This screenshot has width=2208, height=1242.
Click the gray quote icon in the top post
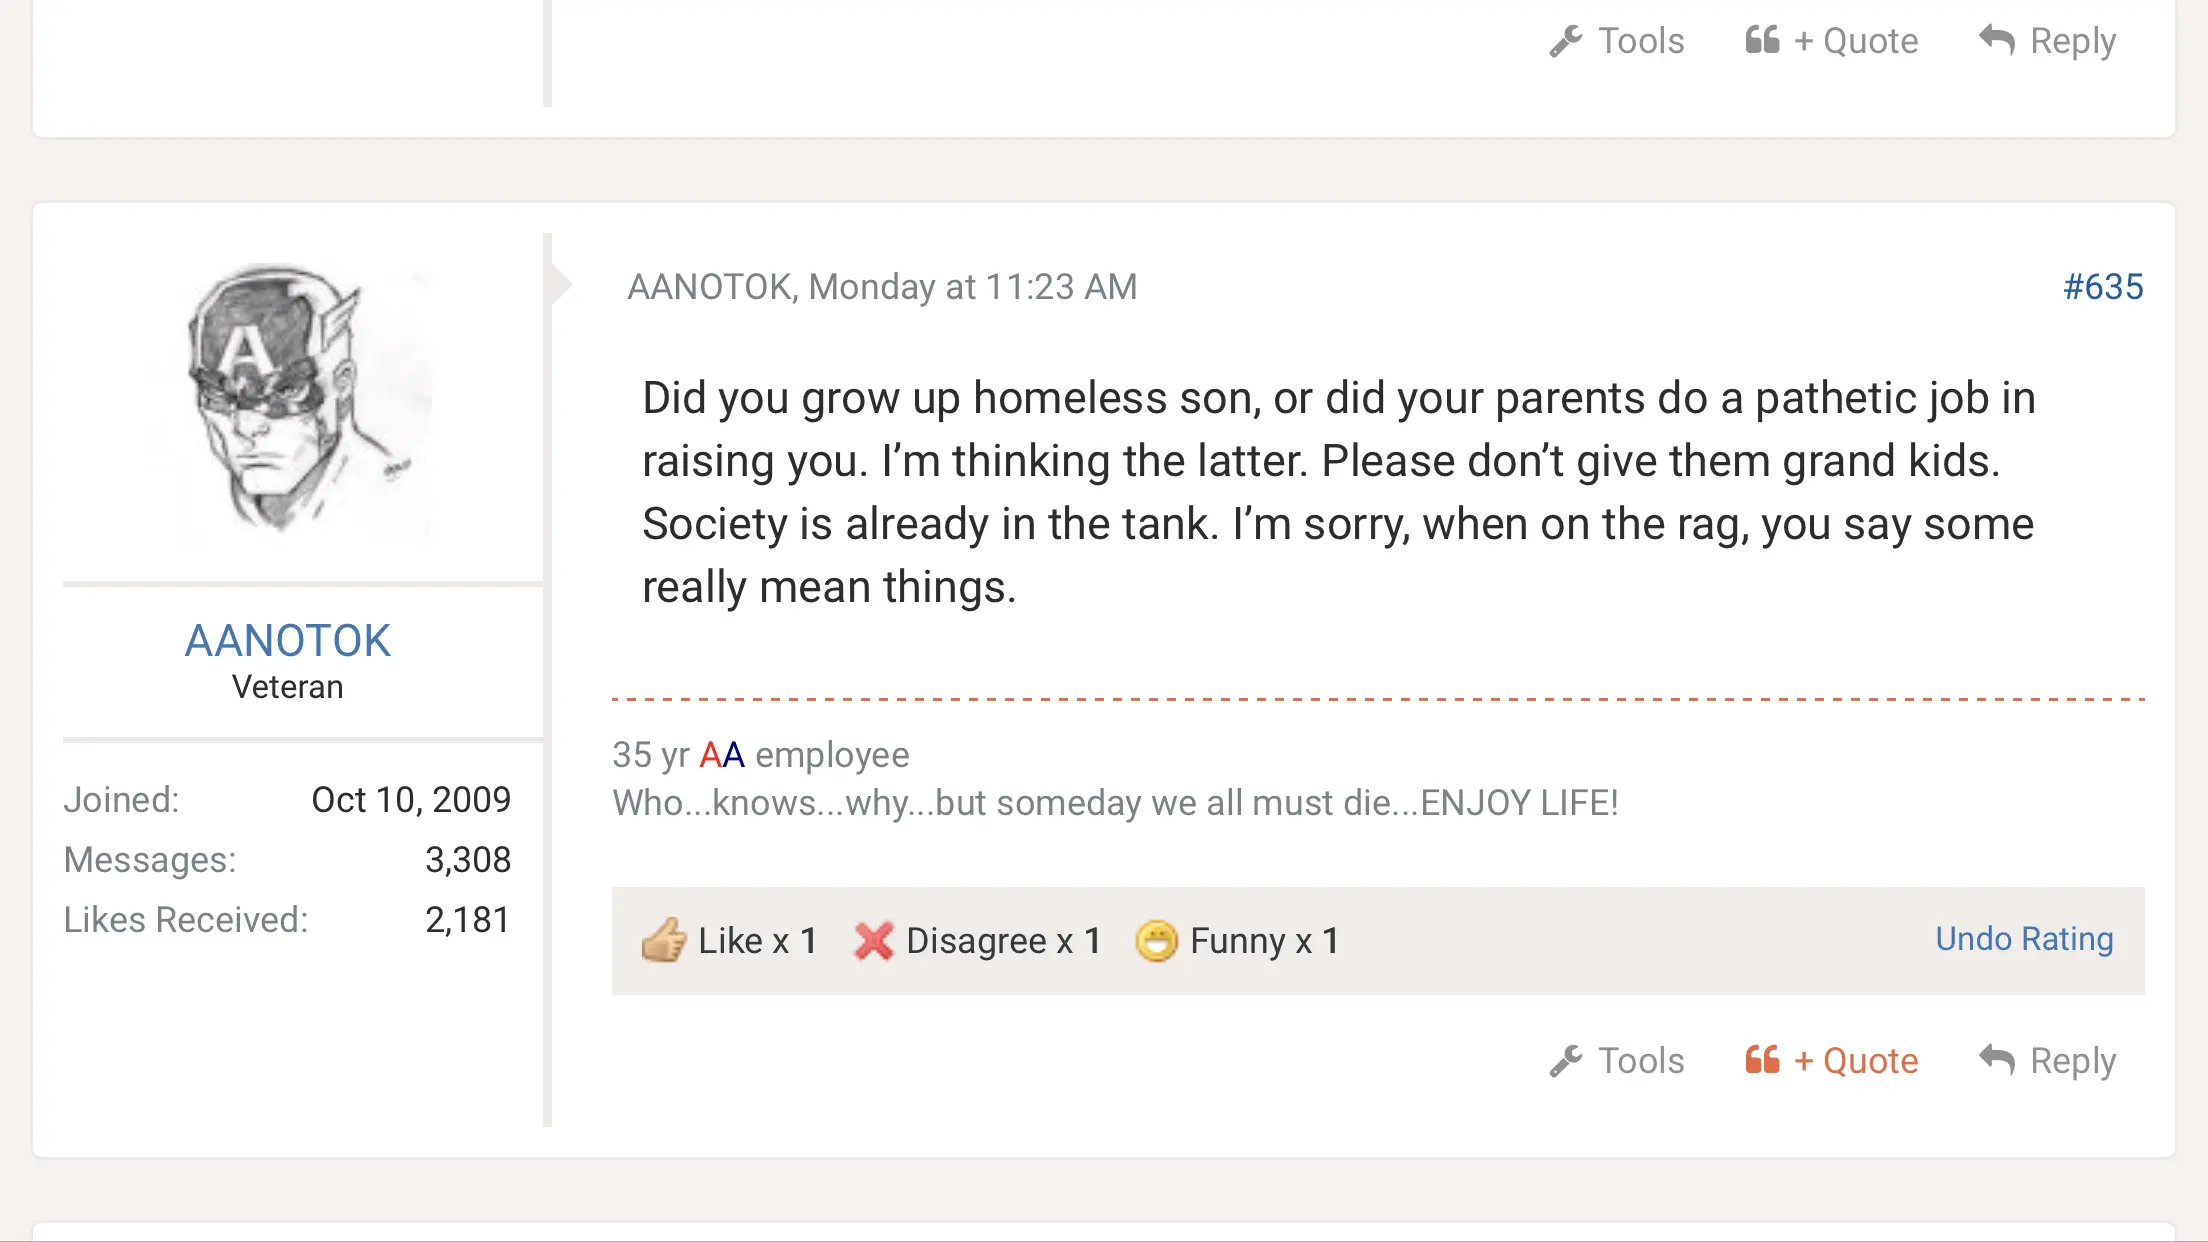pos(1762,40)
